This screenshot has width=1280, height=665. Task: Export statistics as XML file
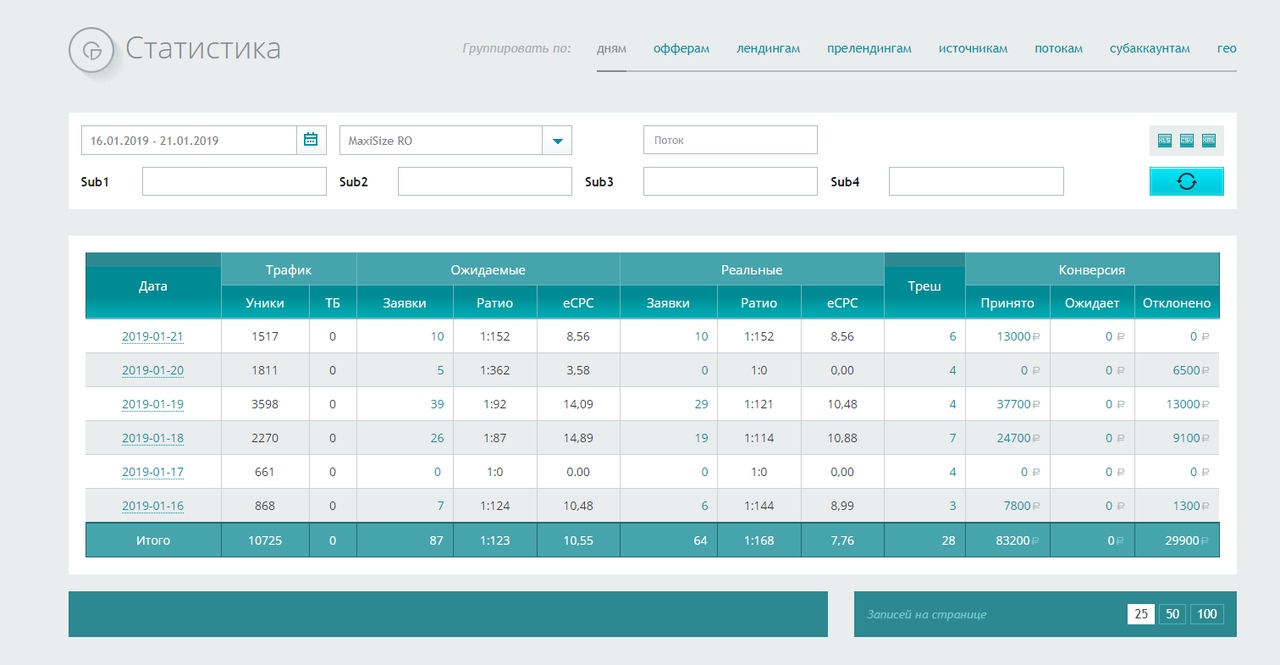(x=1209, y=140)
